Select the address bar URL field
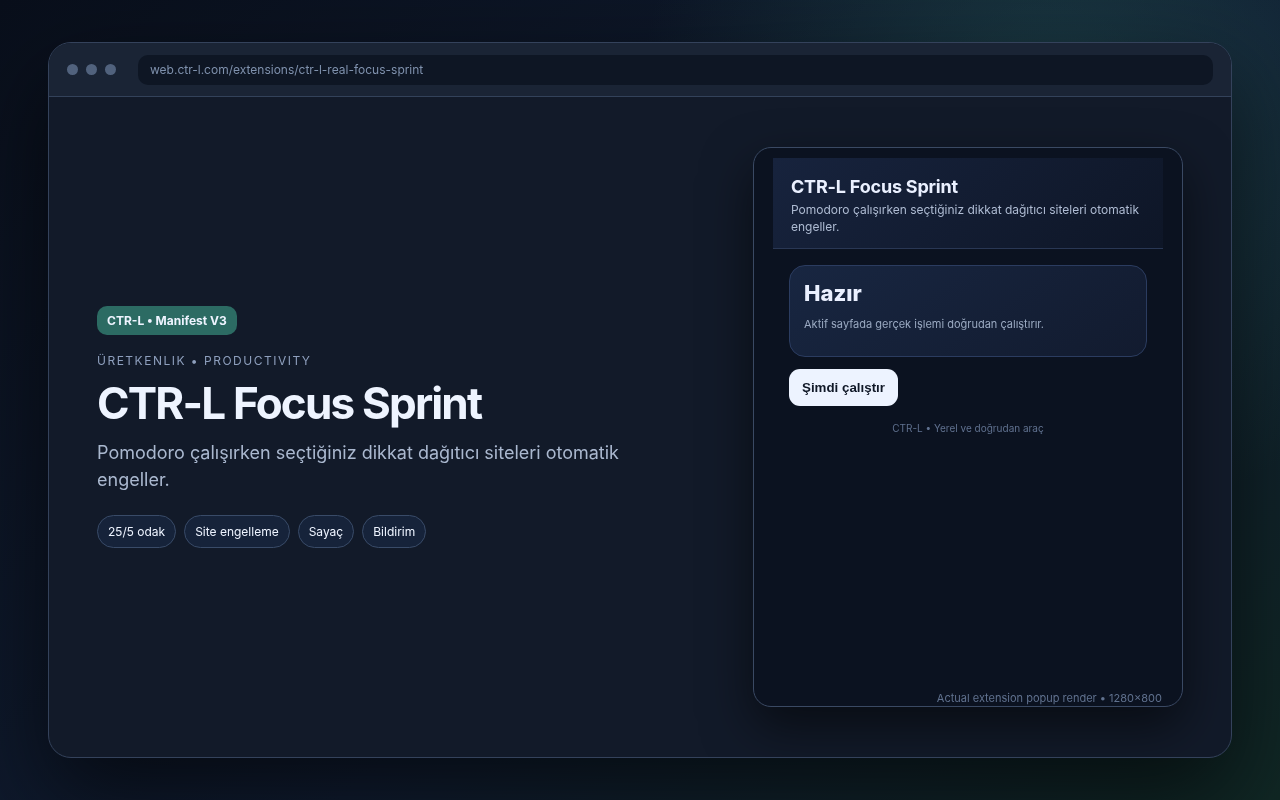Image resolution: width=1280 pixels, height=800 pixels. click(675, 70)
